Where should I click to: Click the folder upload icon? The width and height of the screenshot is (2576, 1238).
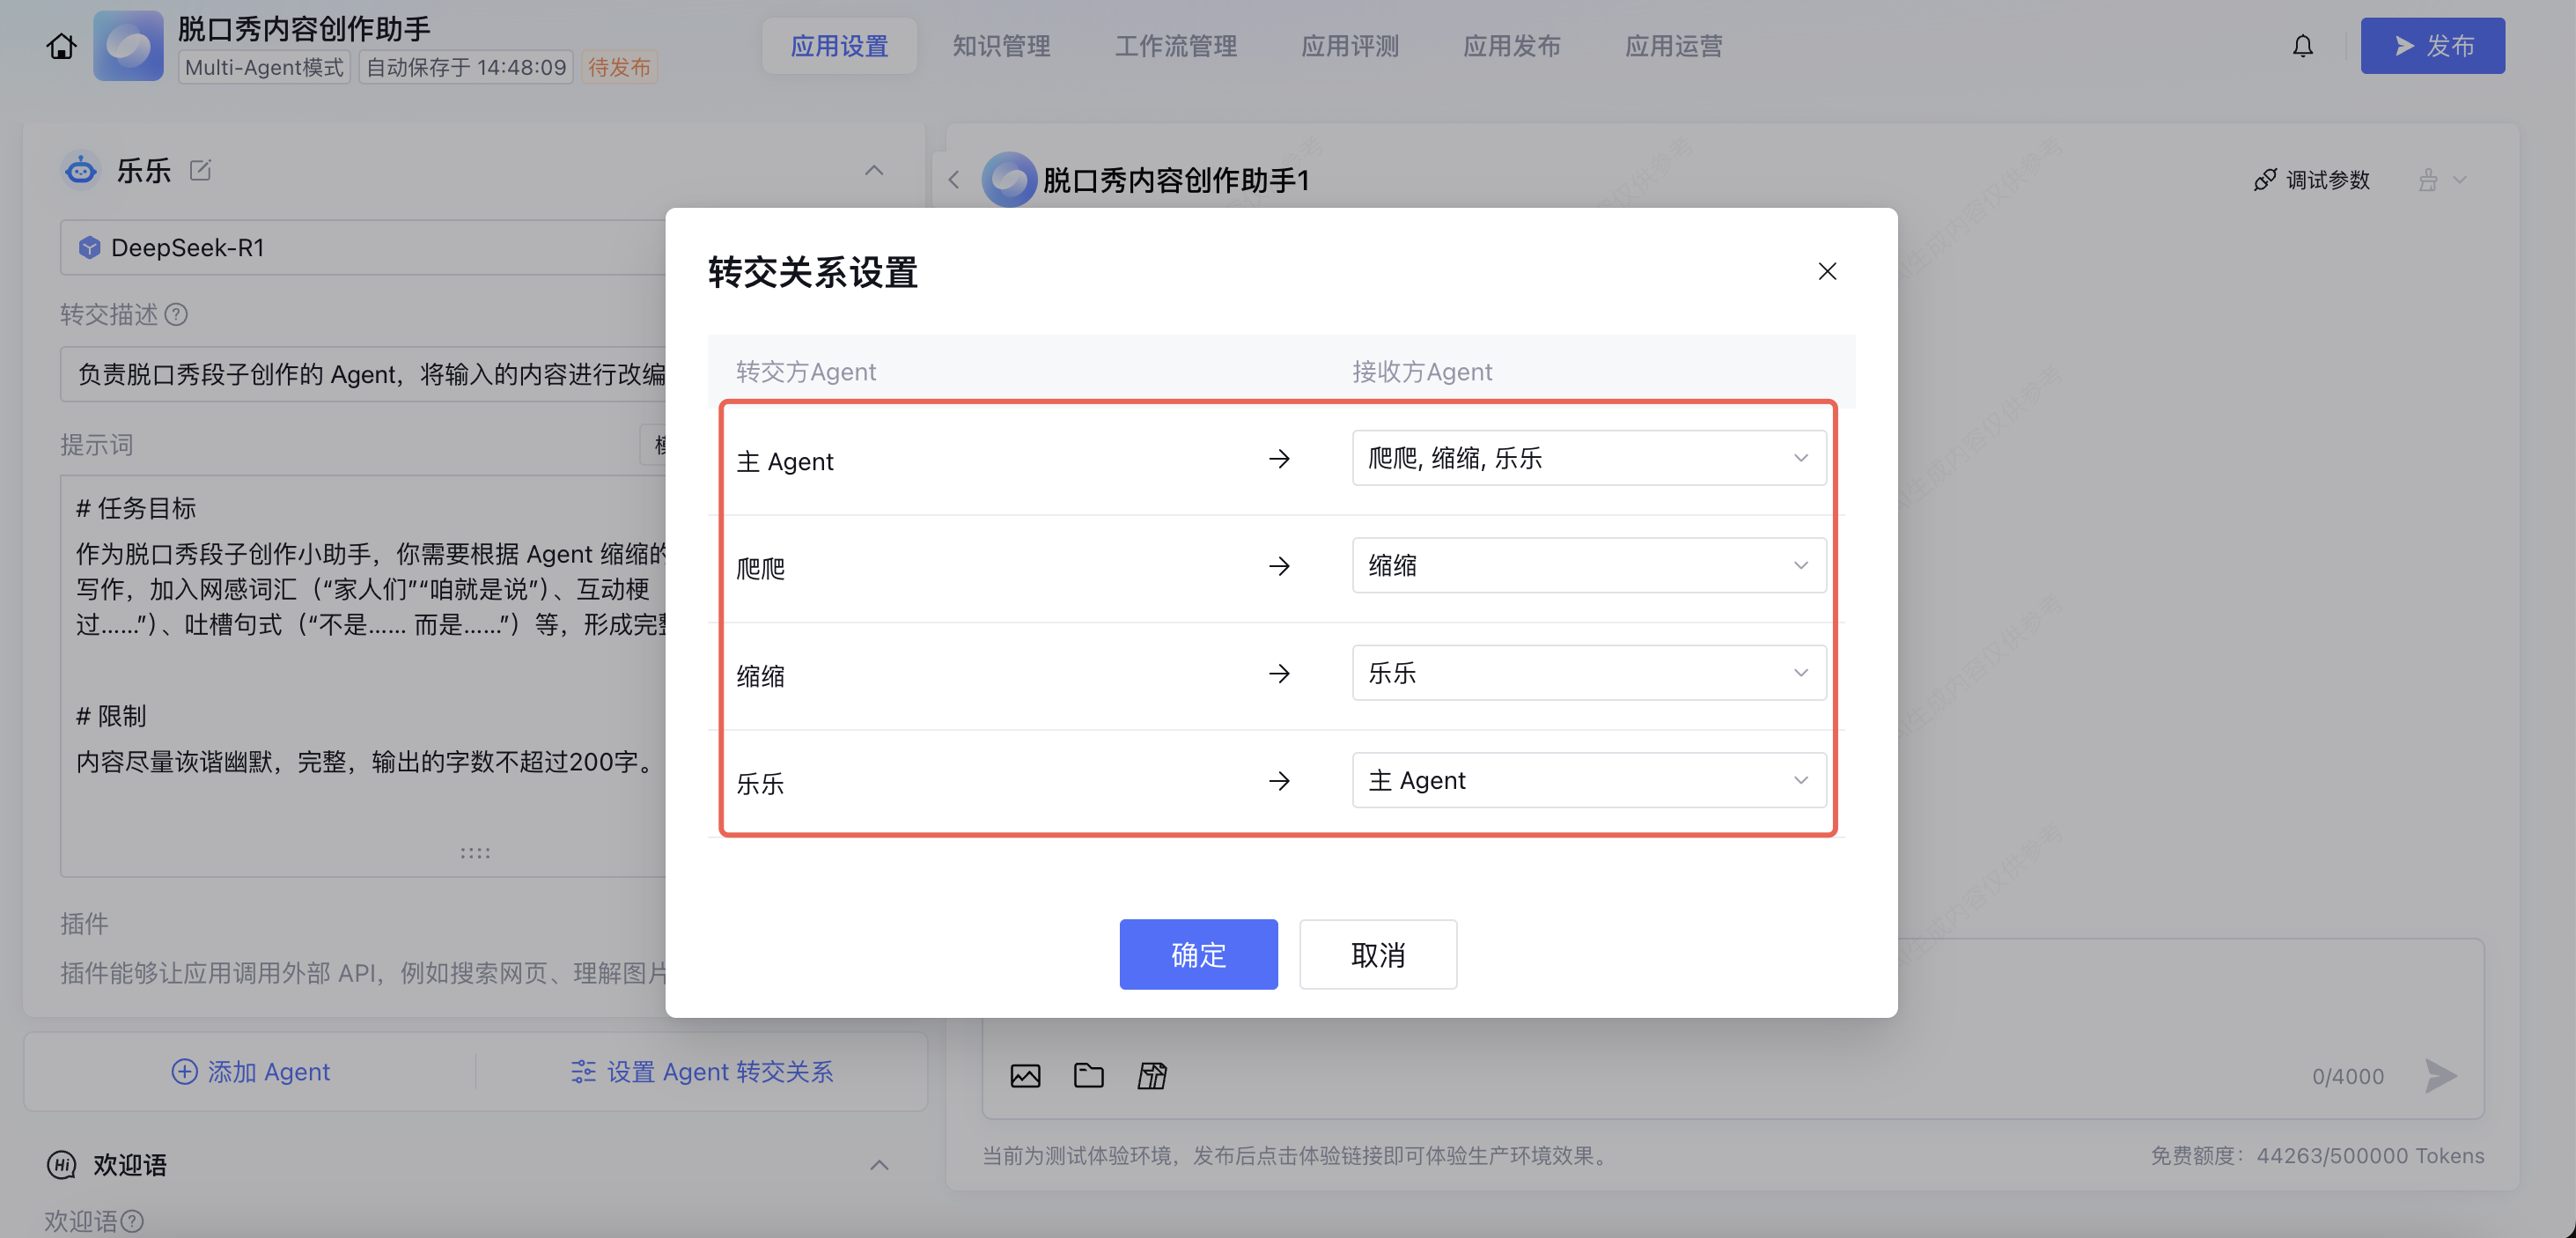pos(1088,1075)
